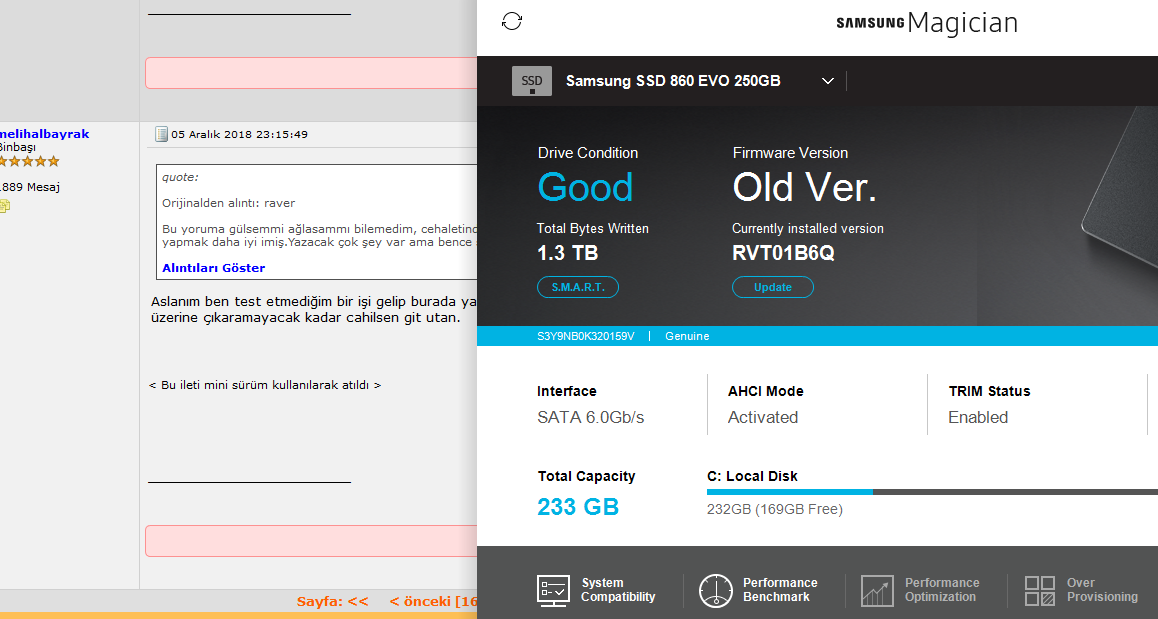Open melihalbayrak forum profile link
Image resolution: width=1158 pixels, height=619 pixels.
44,134
